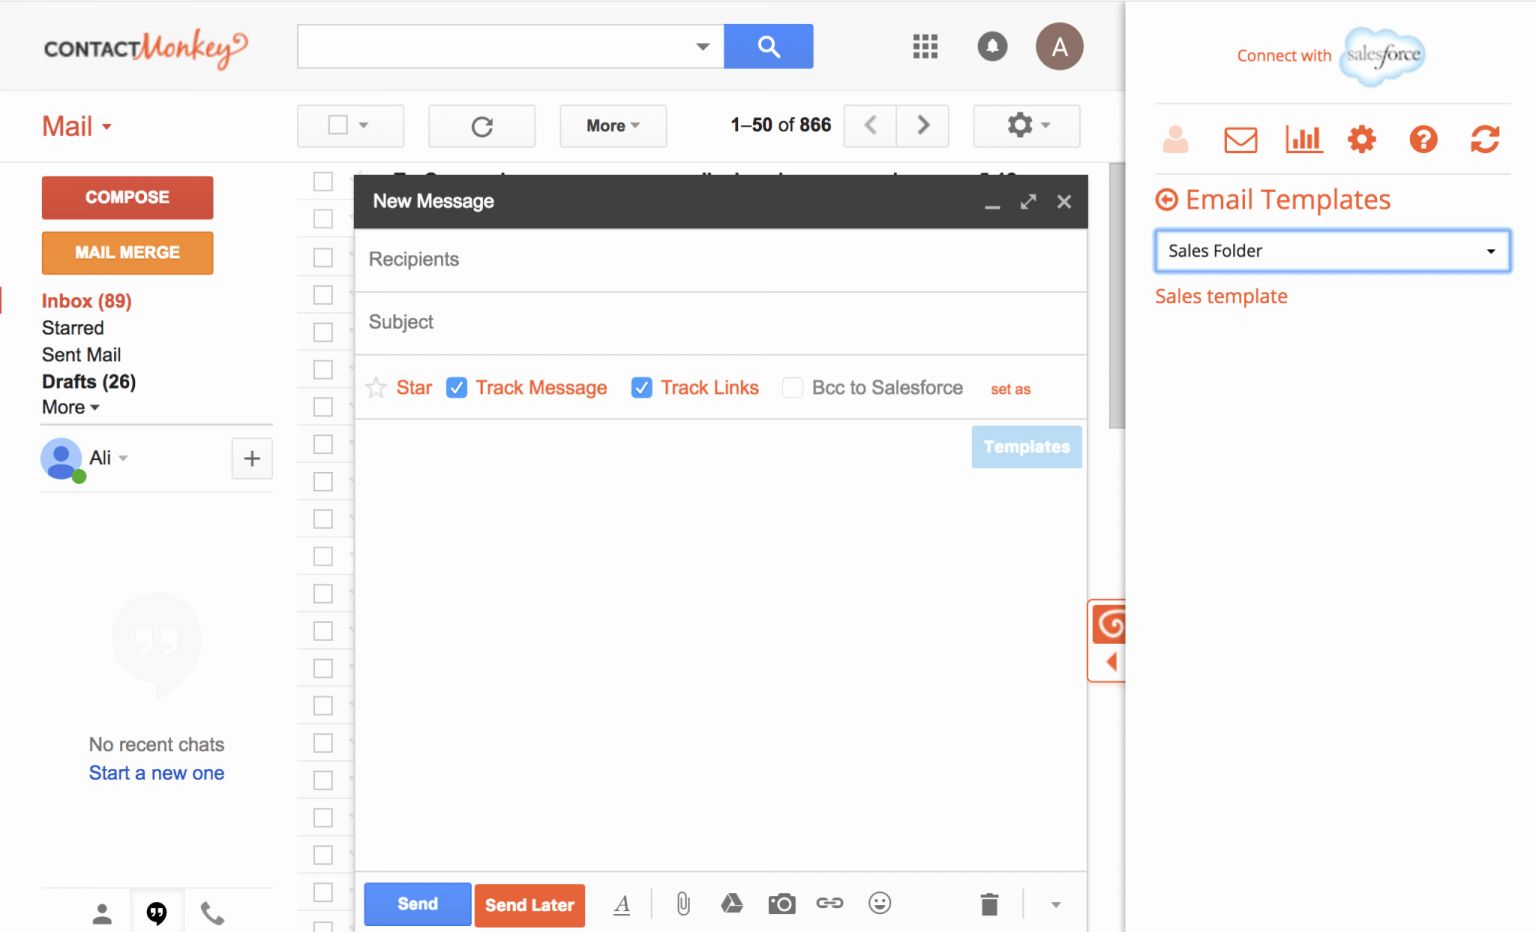Insert a link with the chain icon
Image resolution: width=1536 pixels, height=932 pixels.
tap(830, 903)
